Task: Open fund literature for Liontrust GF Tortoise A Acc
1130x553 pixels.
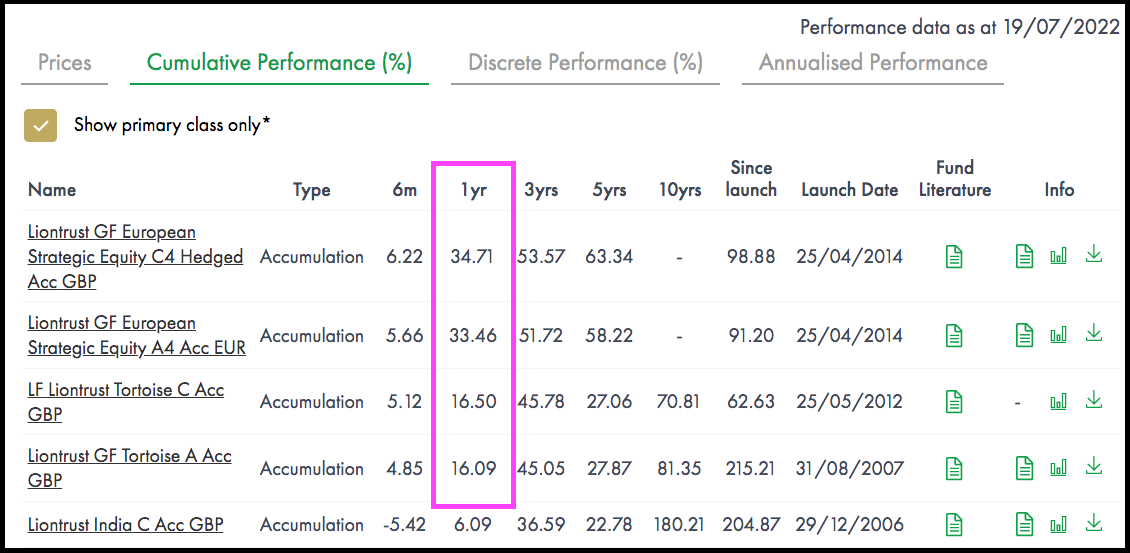Action: pos(954,468)
